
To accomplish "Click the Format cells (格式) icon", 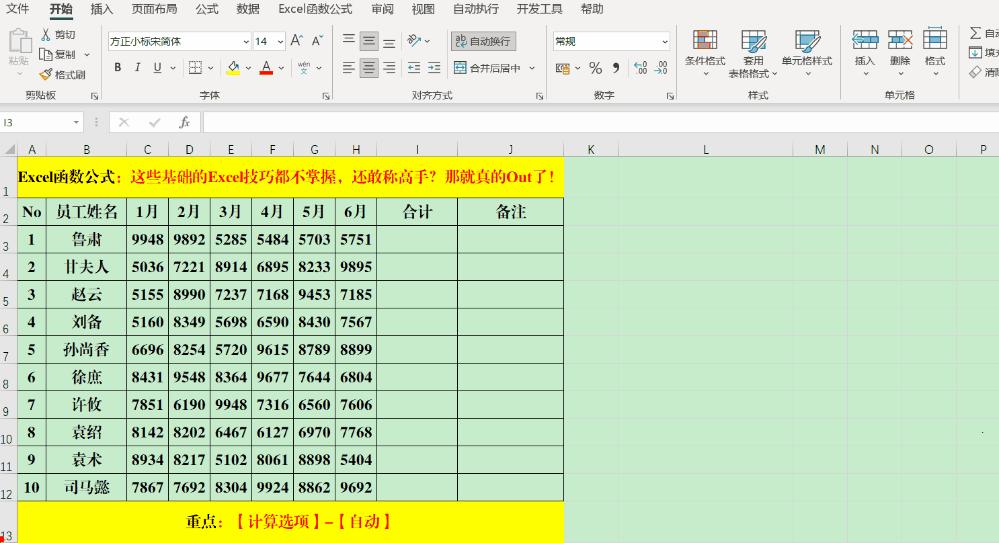I will coord(935,40).
